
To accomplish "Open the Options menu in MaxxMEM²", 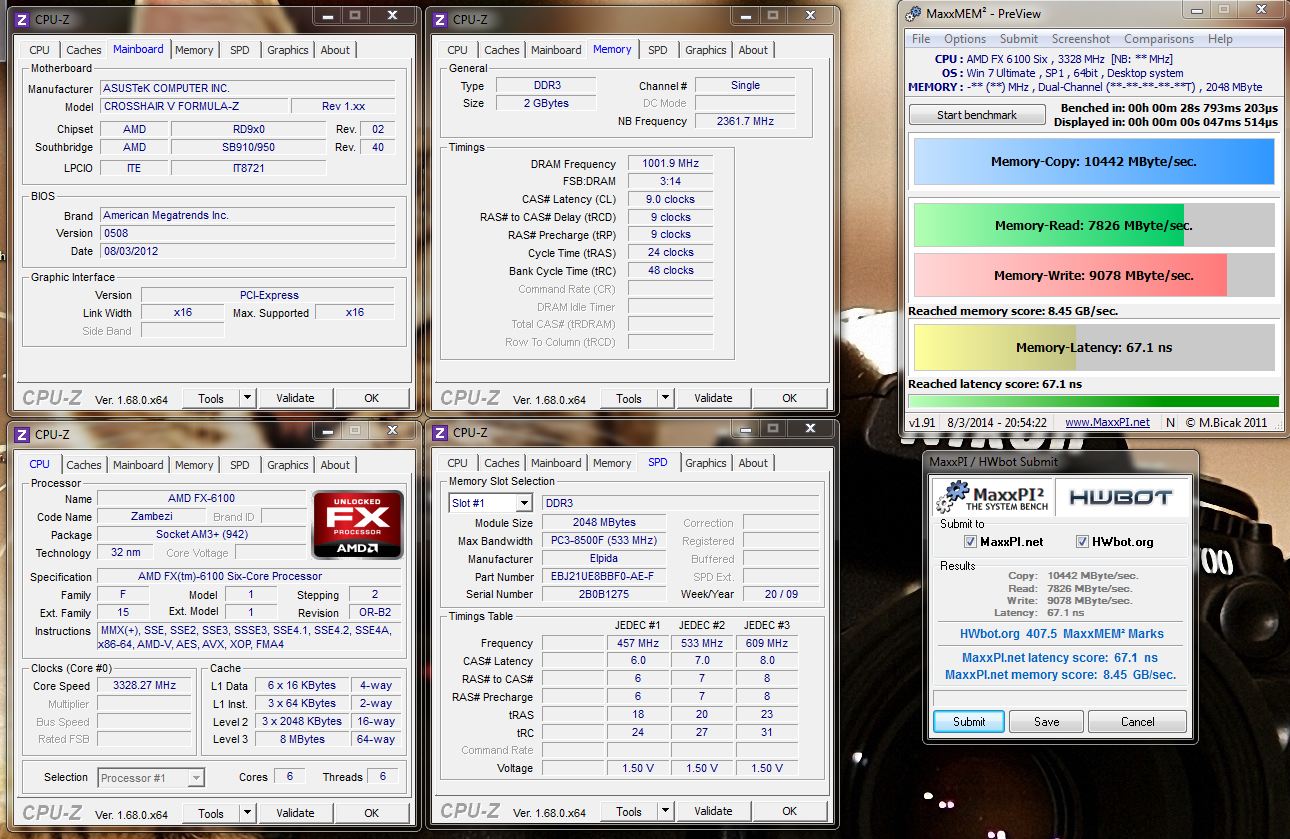I will tap(965, 39).
